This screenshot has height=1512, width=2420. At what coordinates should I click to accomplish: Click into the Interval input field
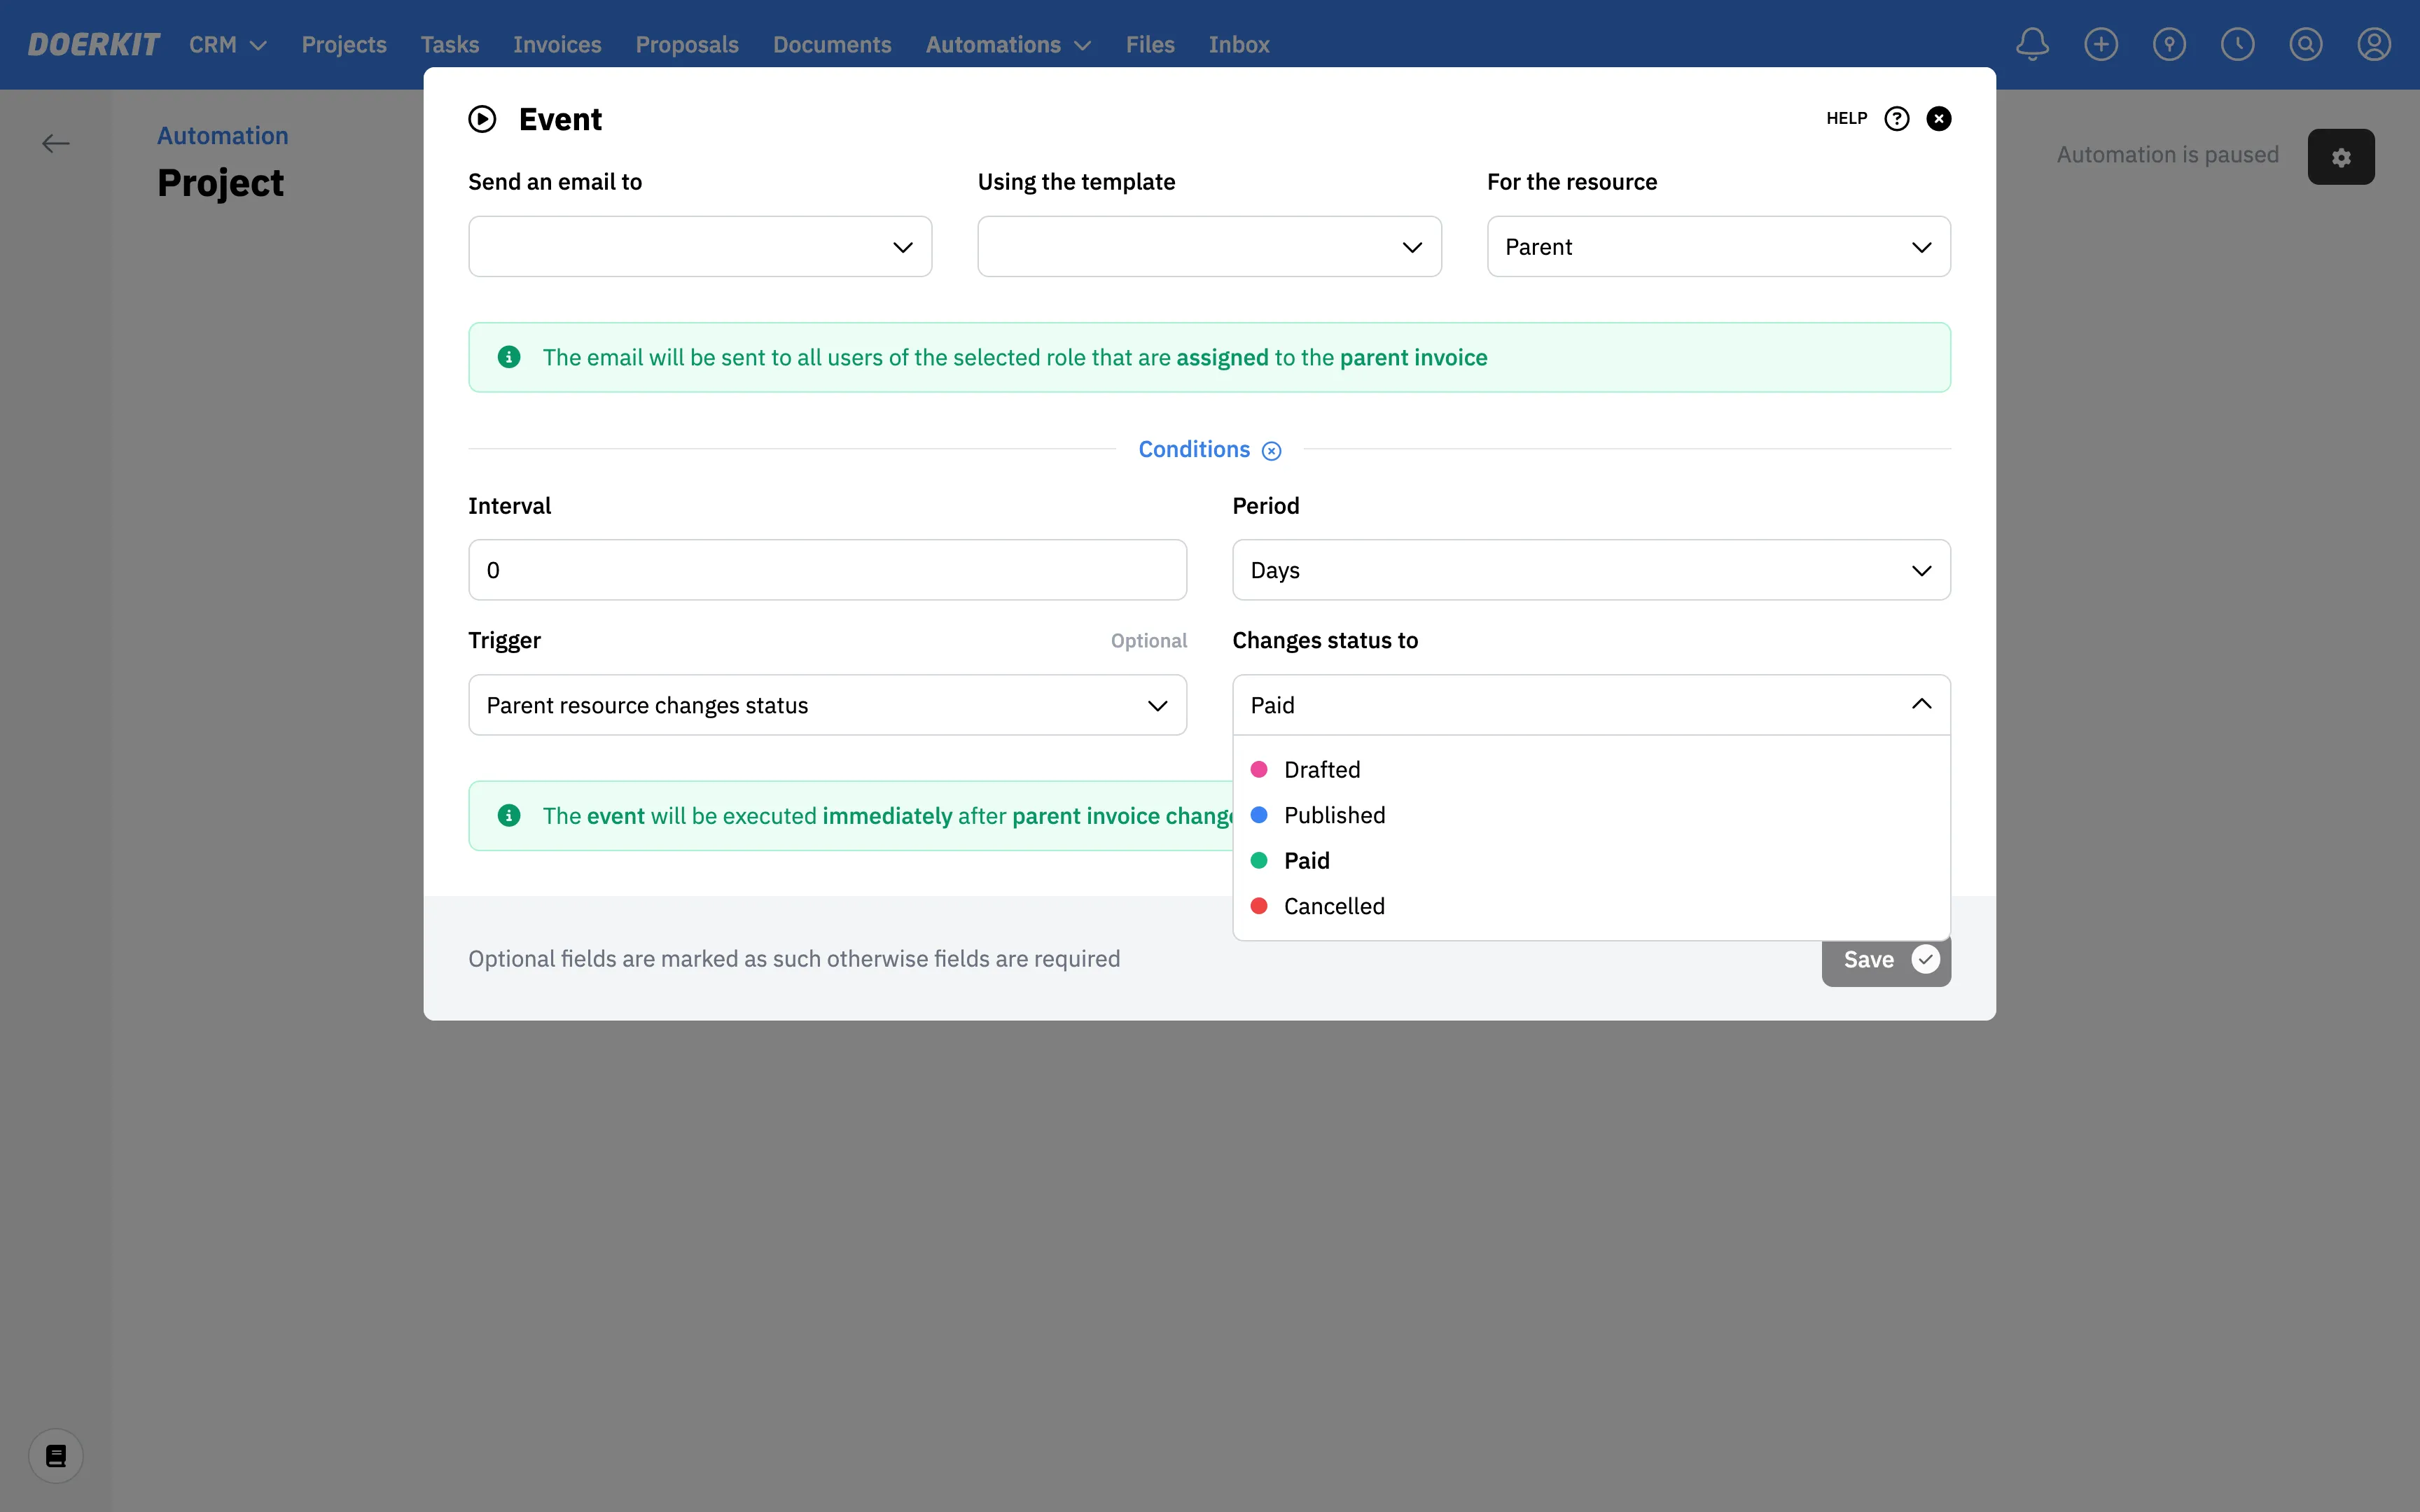tap(827, 570)
